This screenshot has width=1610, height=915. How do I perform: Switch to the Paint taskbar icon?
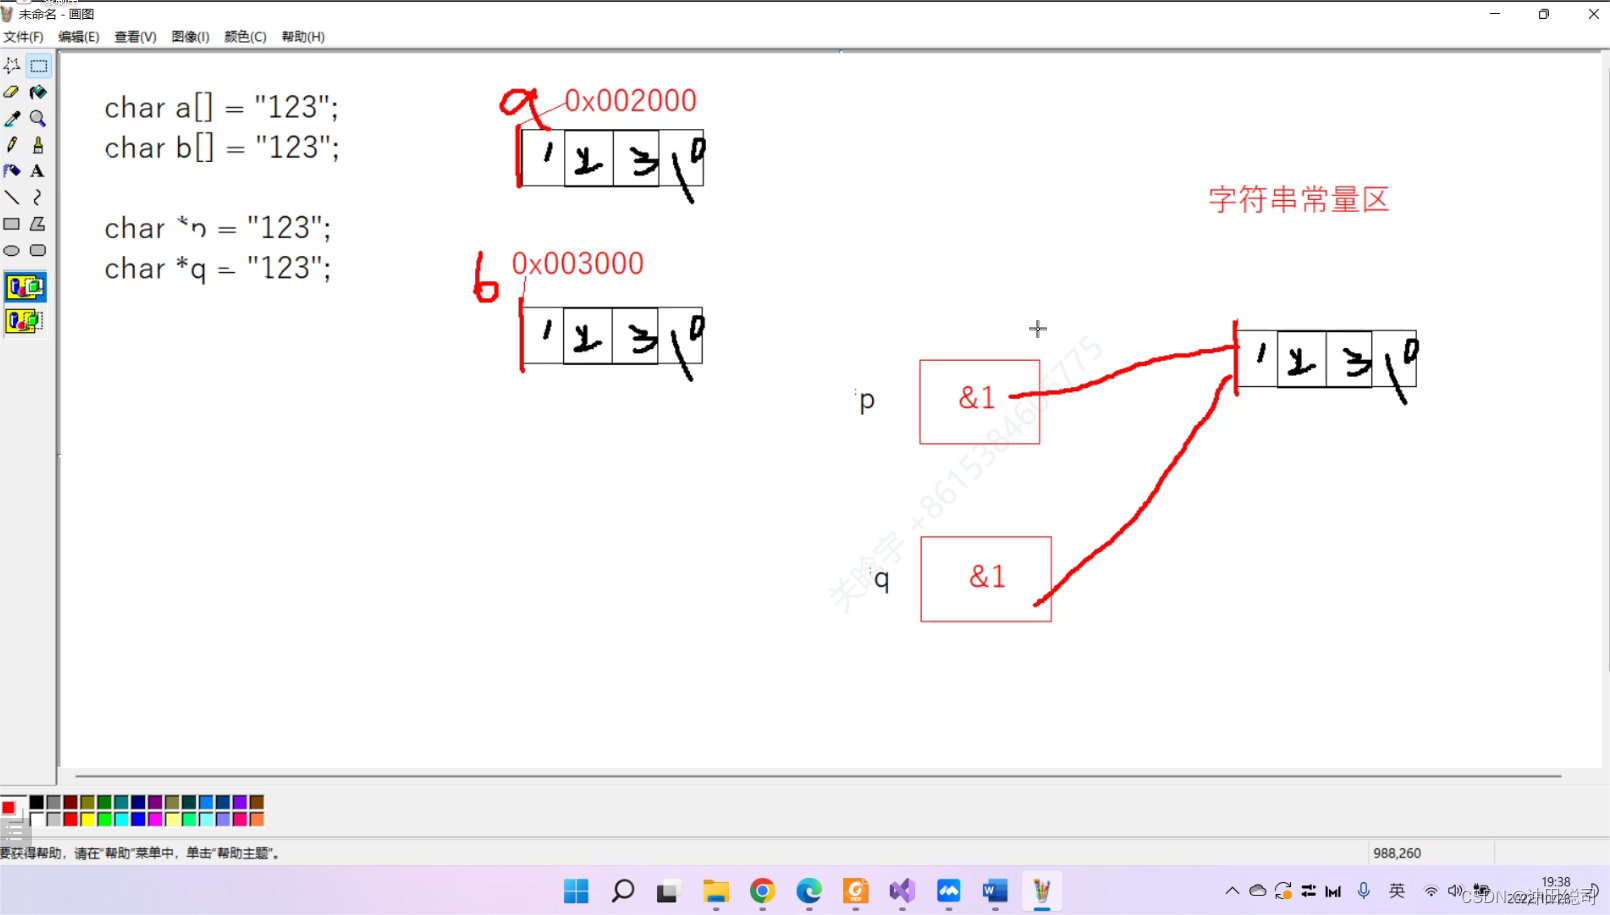[1041, 891]
